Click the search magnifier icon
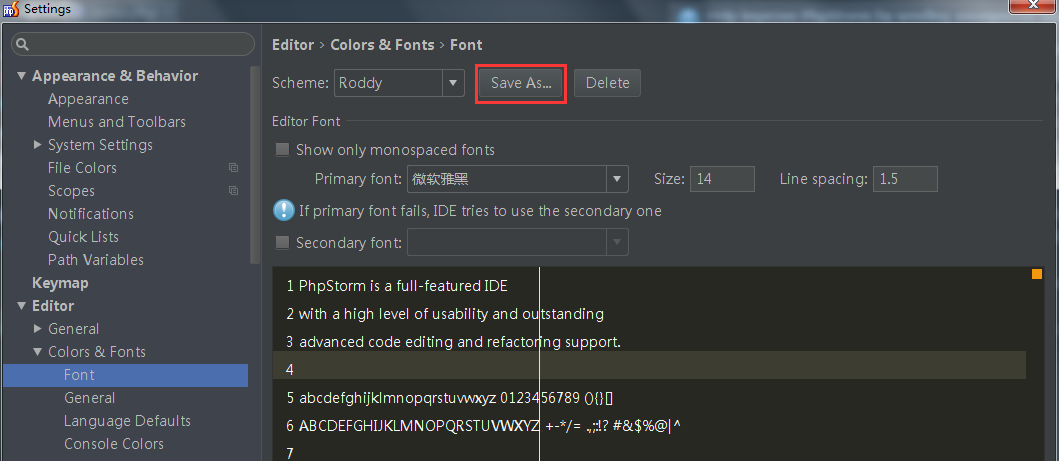The image size is (1059, 461). [22, 45]
